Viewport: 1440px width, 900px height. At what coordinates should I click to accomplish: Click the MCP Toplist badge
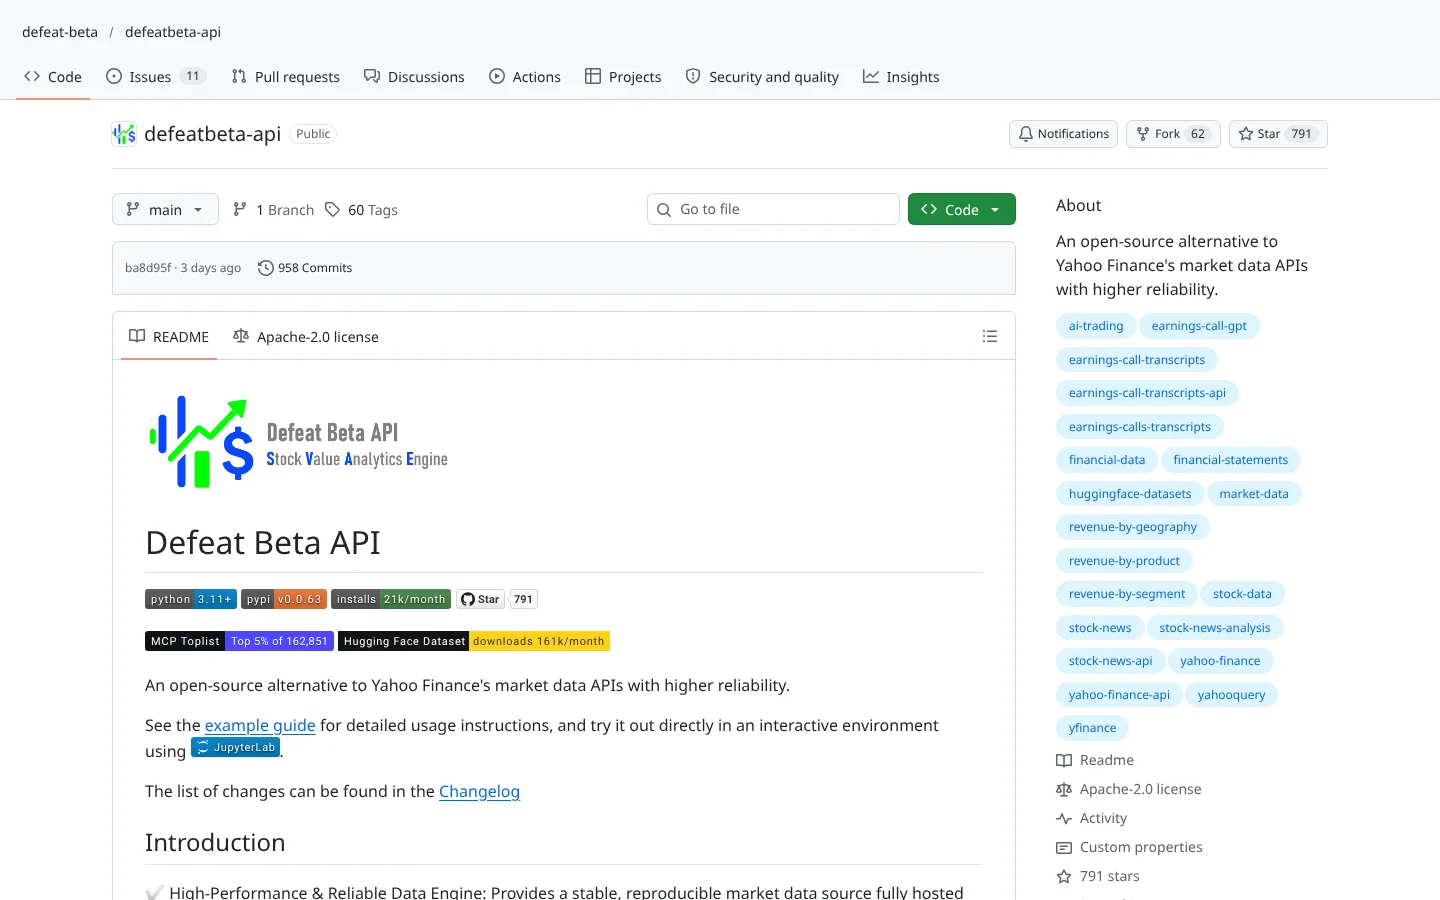(x=239, y=641)
